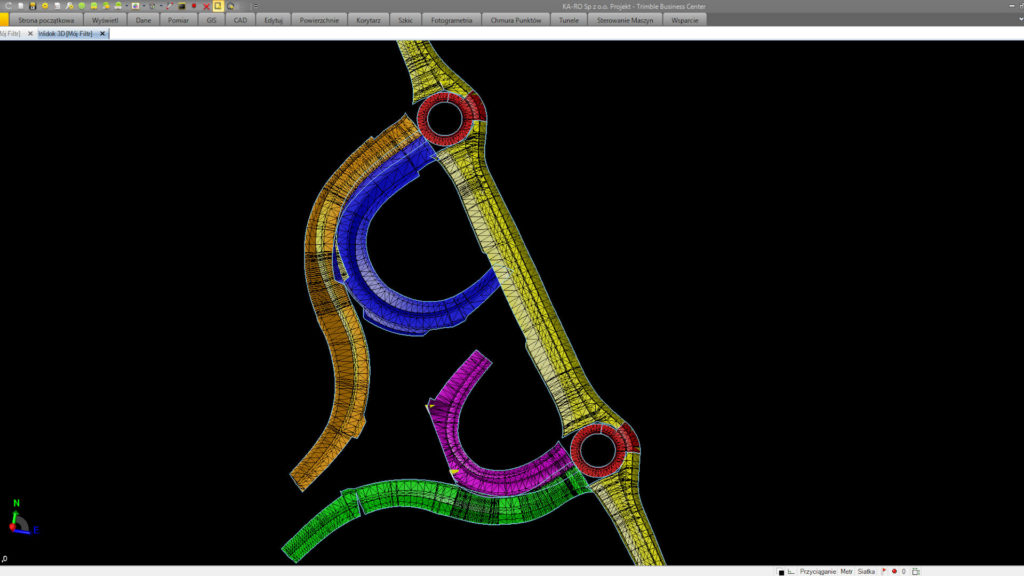Toggle Siatka grid display in status bar
Screen dimensions: 1024x576
(x=866, y=571)
